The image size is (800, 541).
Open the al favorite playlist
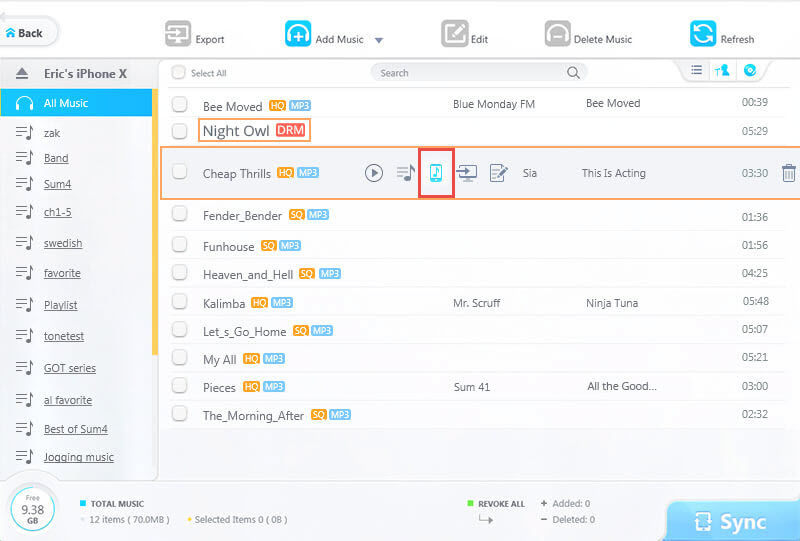(x=68, y=400)
